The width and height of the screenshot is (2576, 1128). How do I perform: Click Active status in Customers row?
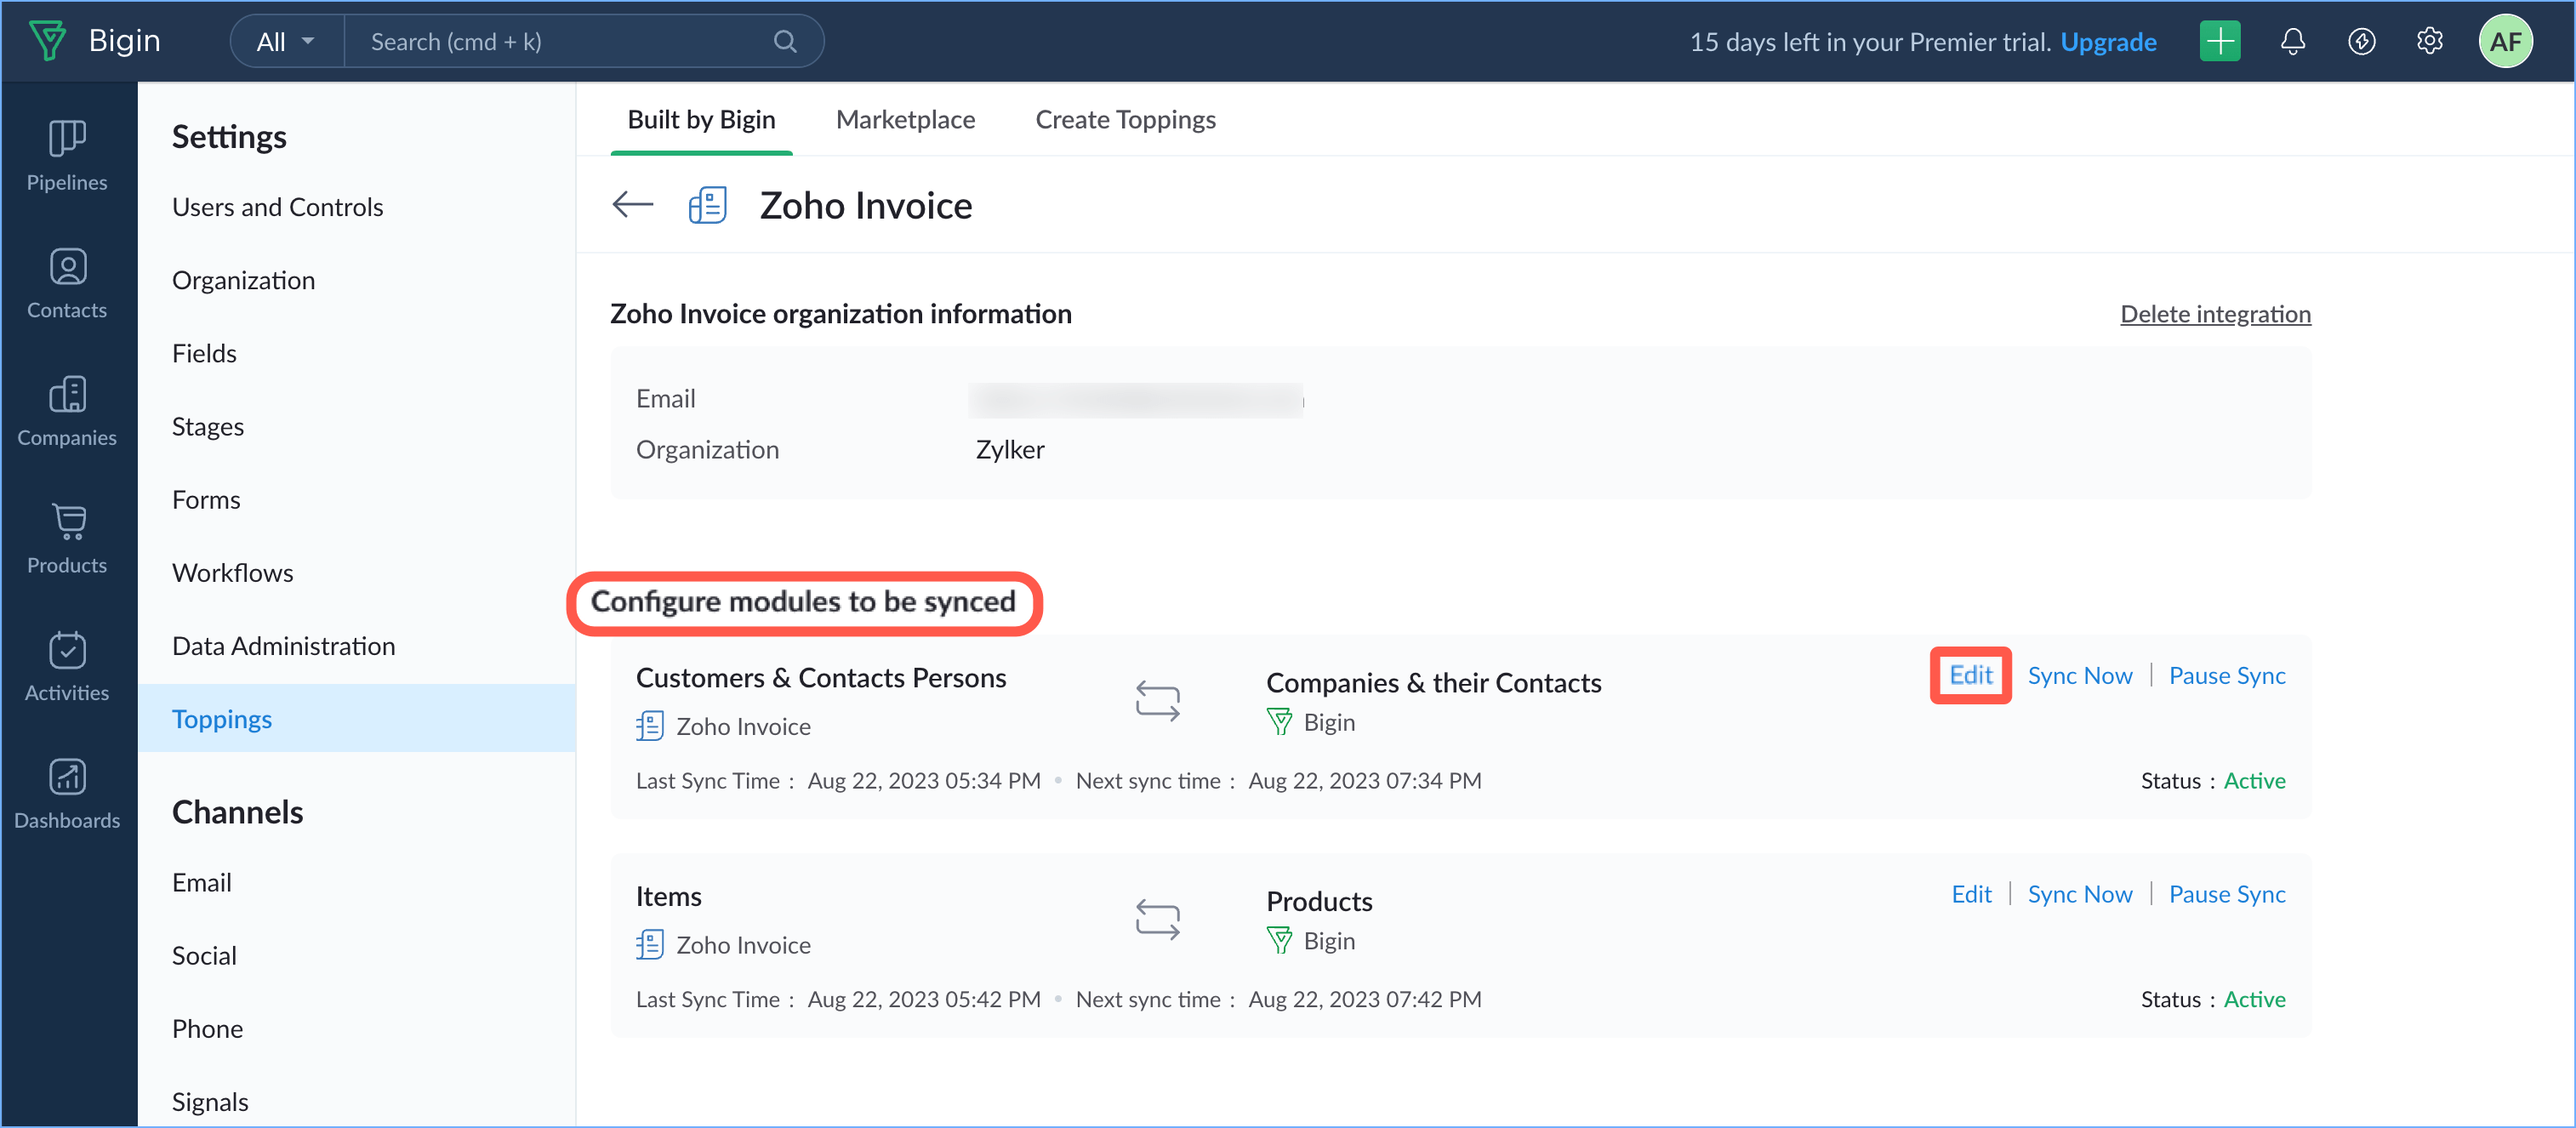(2254, 780)
